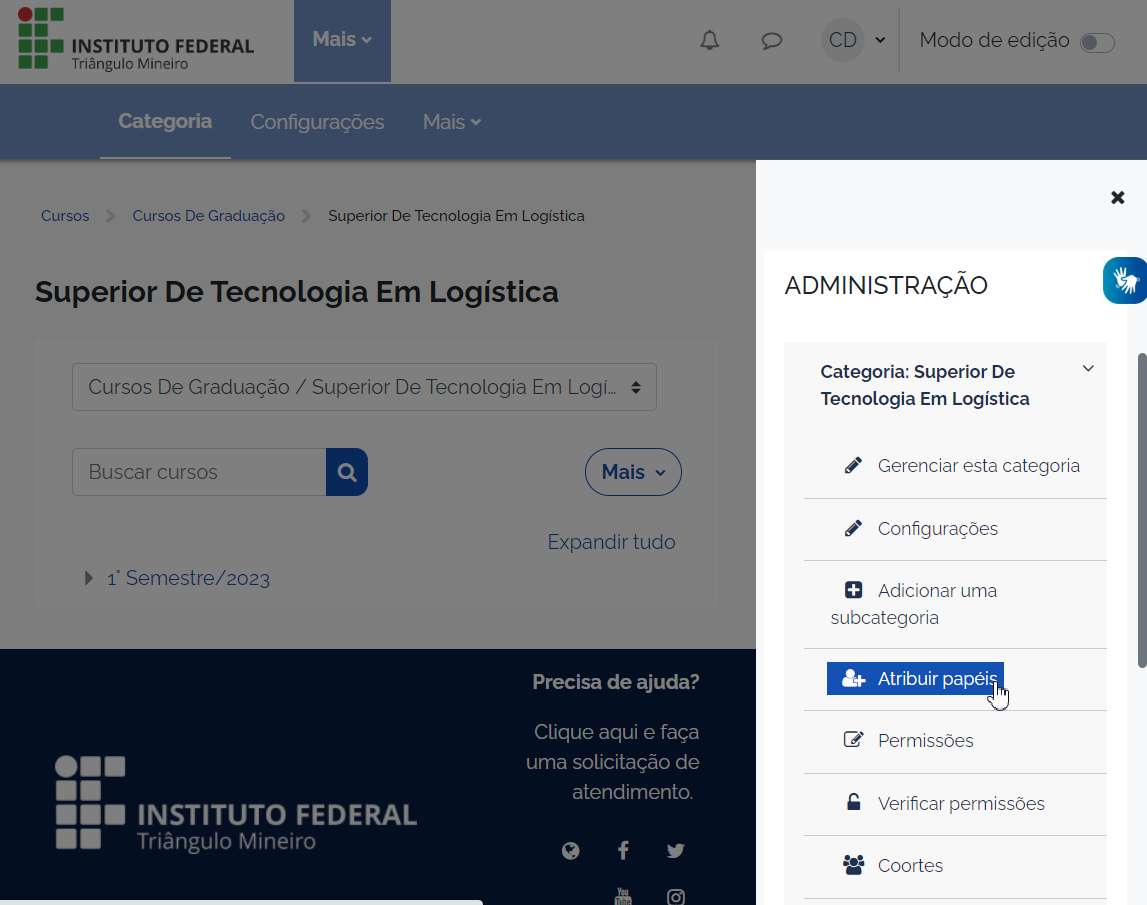Close the administration side panel

click(x=1118, y=198)
